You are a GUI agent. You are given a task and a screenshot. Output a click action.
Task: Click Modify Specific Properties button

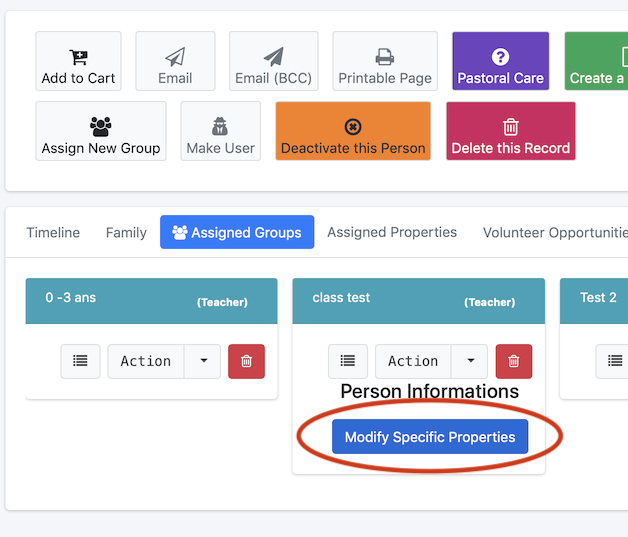coord(430,437)
